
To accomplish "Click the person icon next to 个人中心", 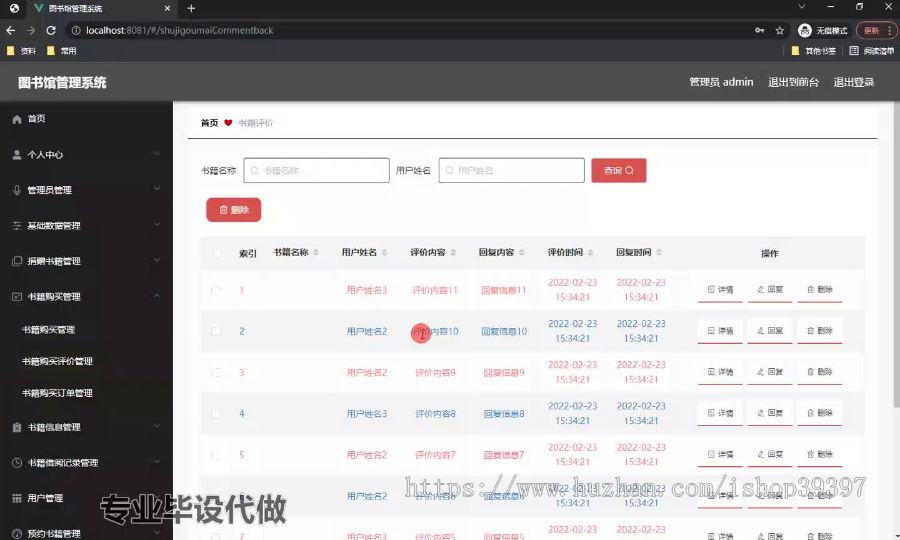I will click(17, 155).
